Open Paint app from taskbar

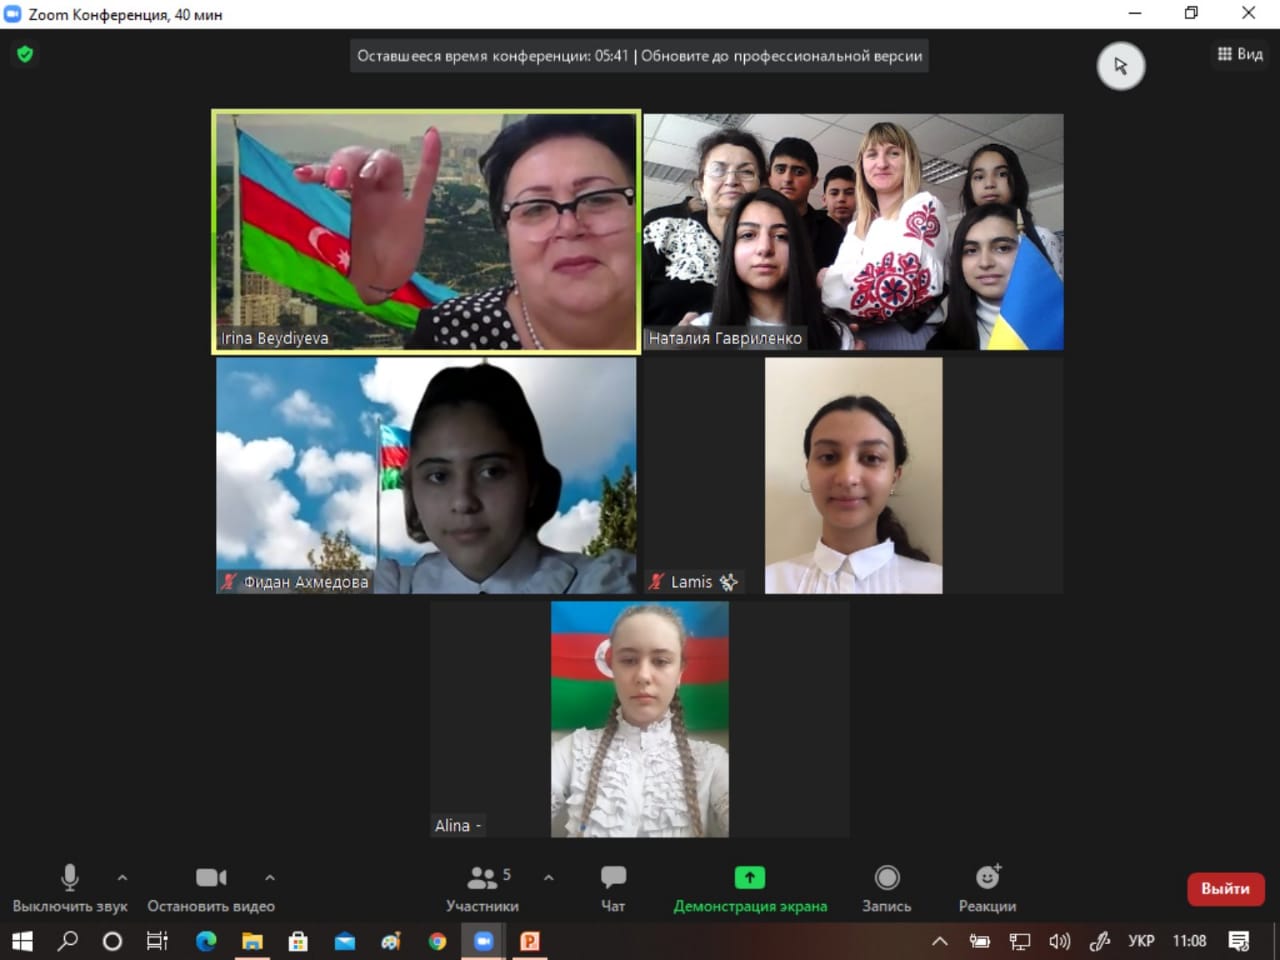tap(391, 941)
